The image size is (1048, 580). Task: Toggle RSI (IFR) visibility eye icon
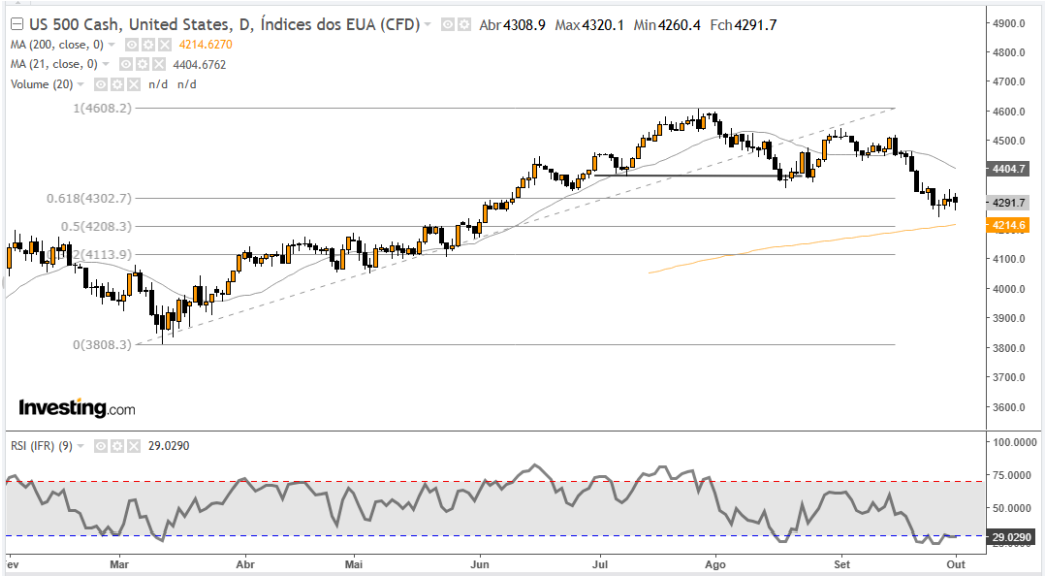pos(102,445)
